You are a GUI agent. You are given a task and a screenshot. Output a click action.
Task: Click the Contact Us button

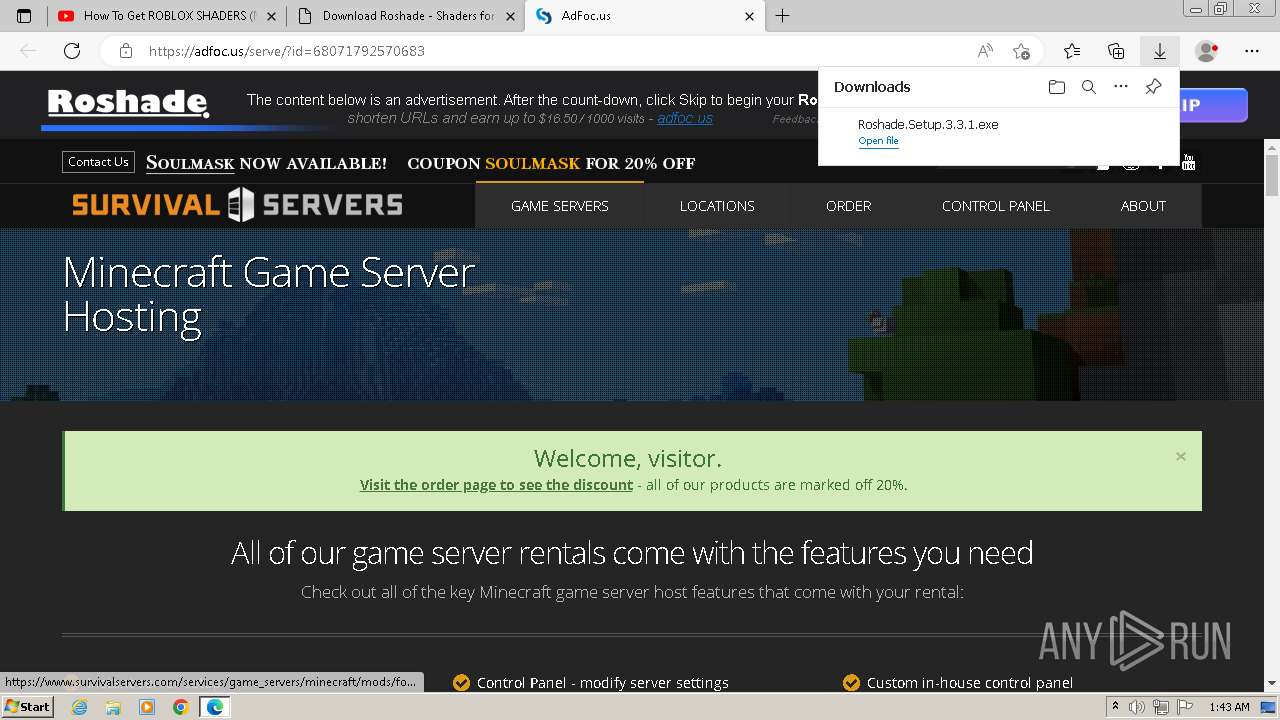[98, 162]
